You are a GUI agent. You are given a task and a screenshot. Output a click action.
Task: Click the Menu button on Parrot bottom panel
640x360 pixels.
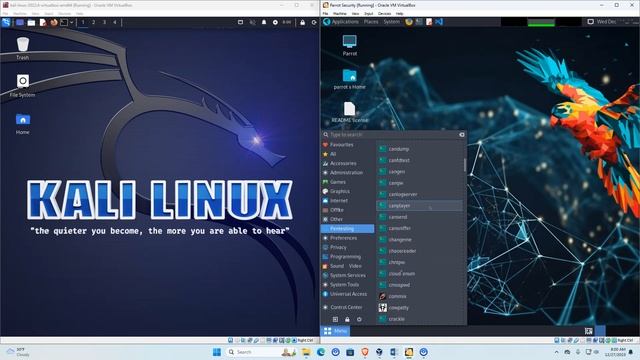[336, 331]
